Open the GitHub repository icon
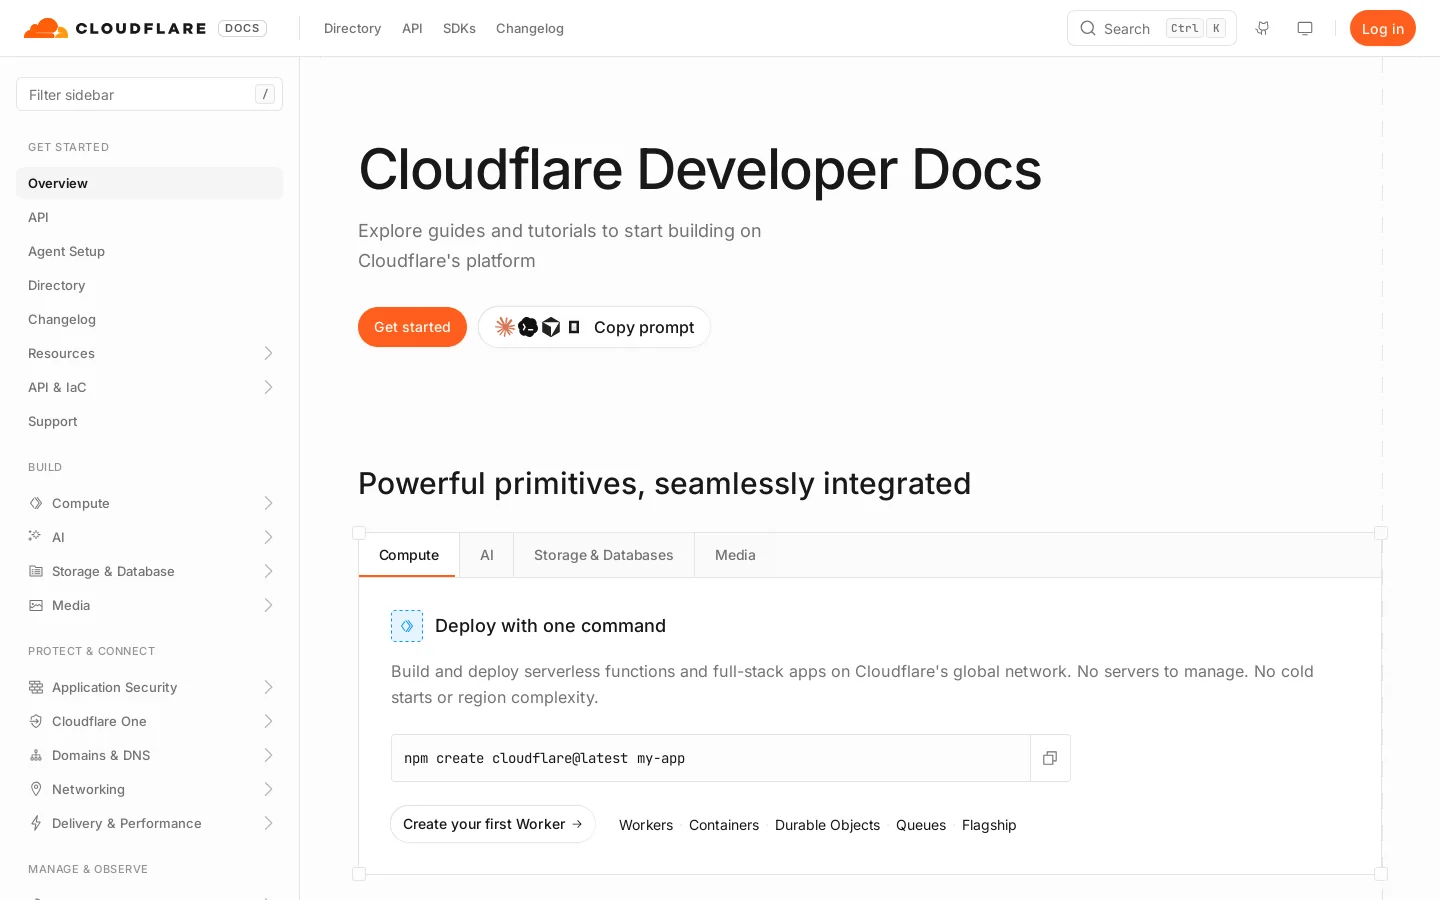This screenshot has width=1440, height=900. [1263, 28]
